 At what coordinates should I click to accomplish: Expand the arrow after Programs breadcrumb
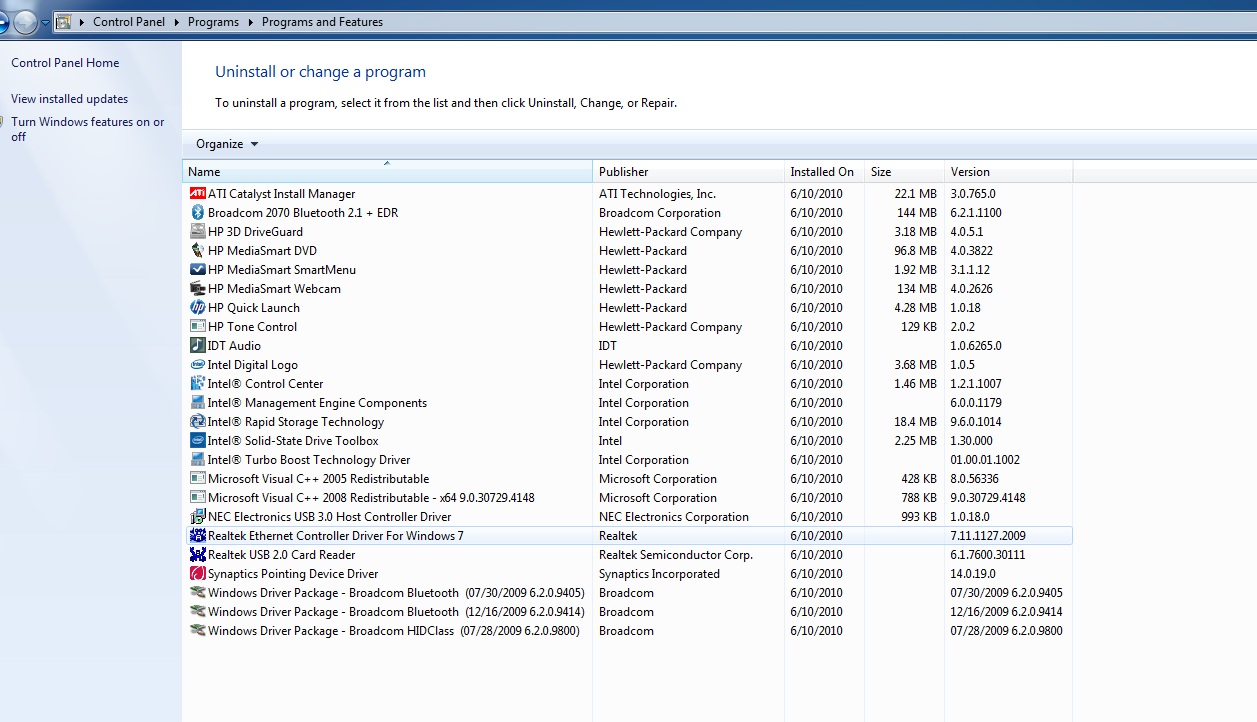click(250, 22)
